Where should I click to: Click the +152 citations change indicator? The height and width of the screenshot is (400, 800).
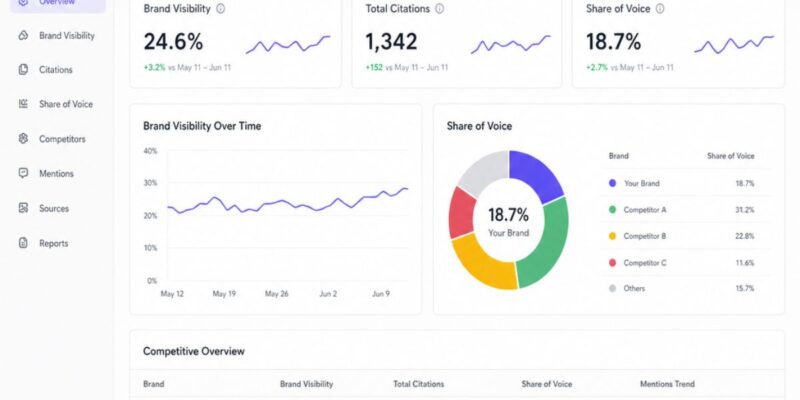[x=374, y=67]
